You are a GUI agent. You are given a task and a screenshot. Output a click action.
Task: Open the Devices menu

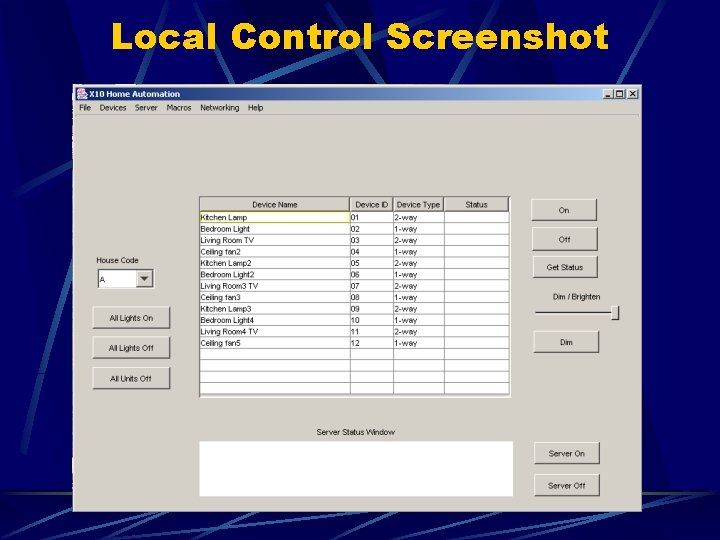tap(113, 108)
